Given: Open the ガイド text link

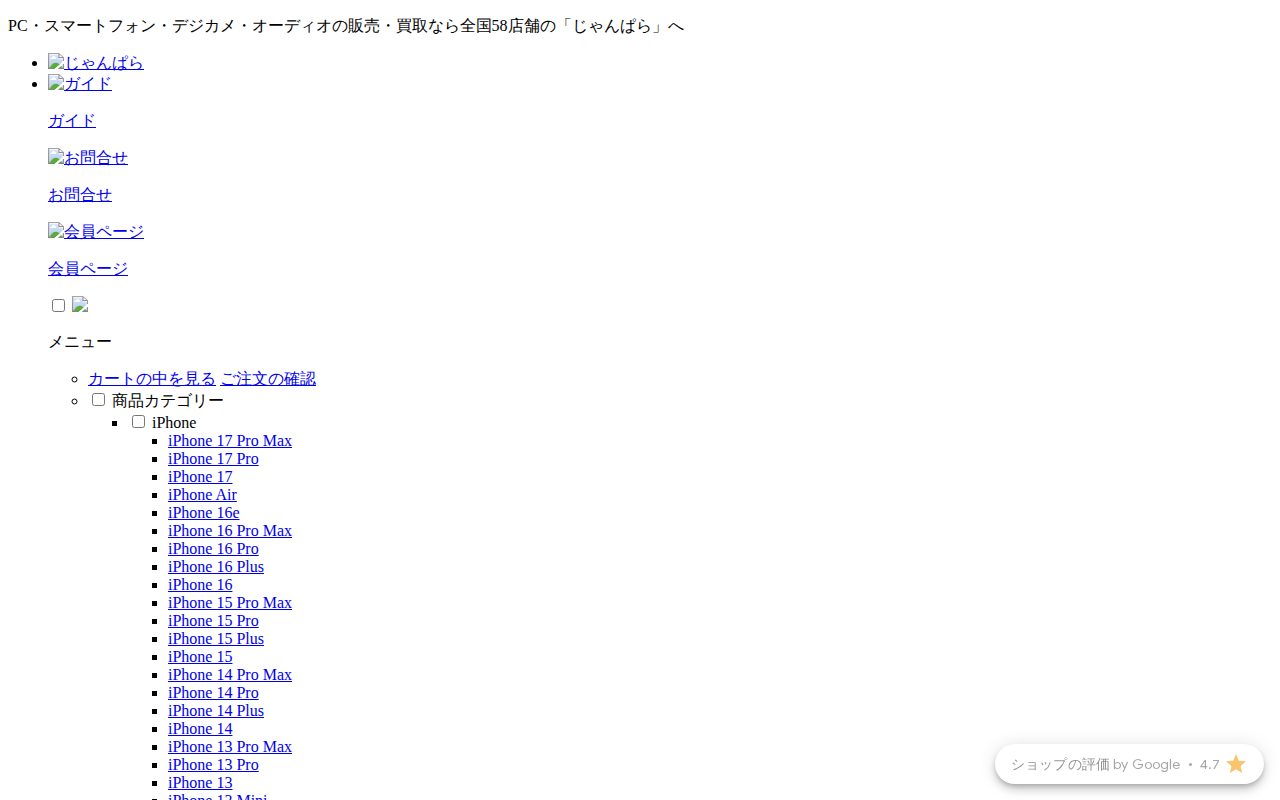Looking at the screenshot, I should [x=72, y=121].
